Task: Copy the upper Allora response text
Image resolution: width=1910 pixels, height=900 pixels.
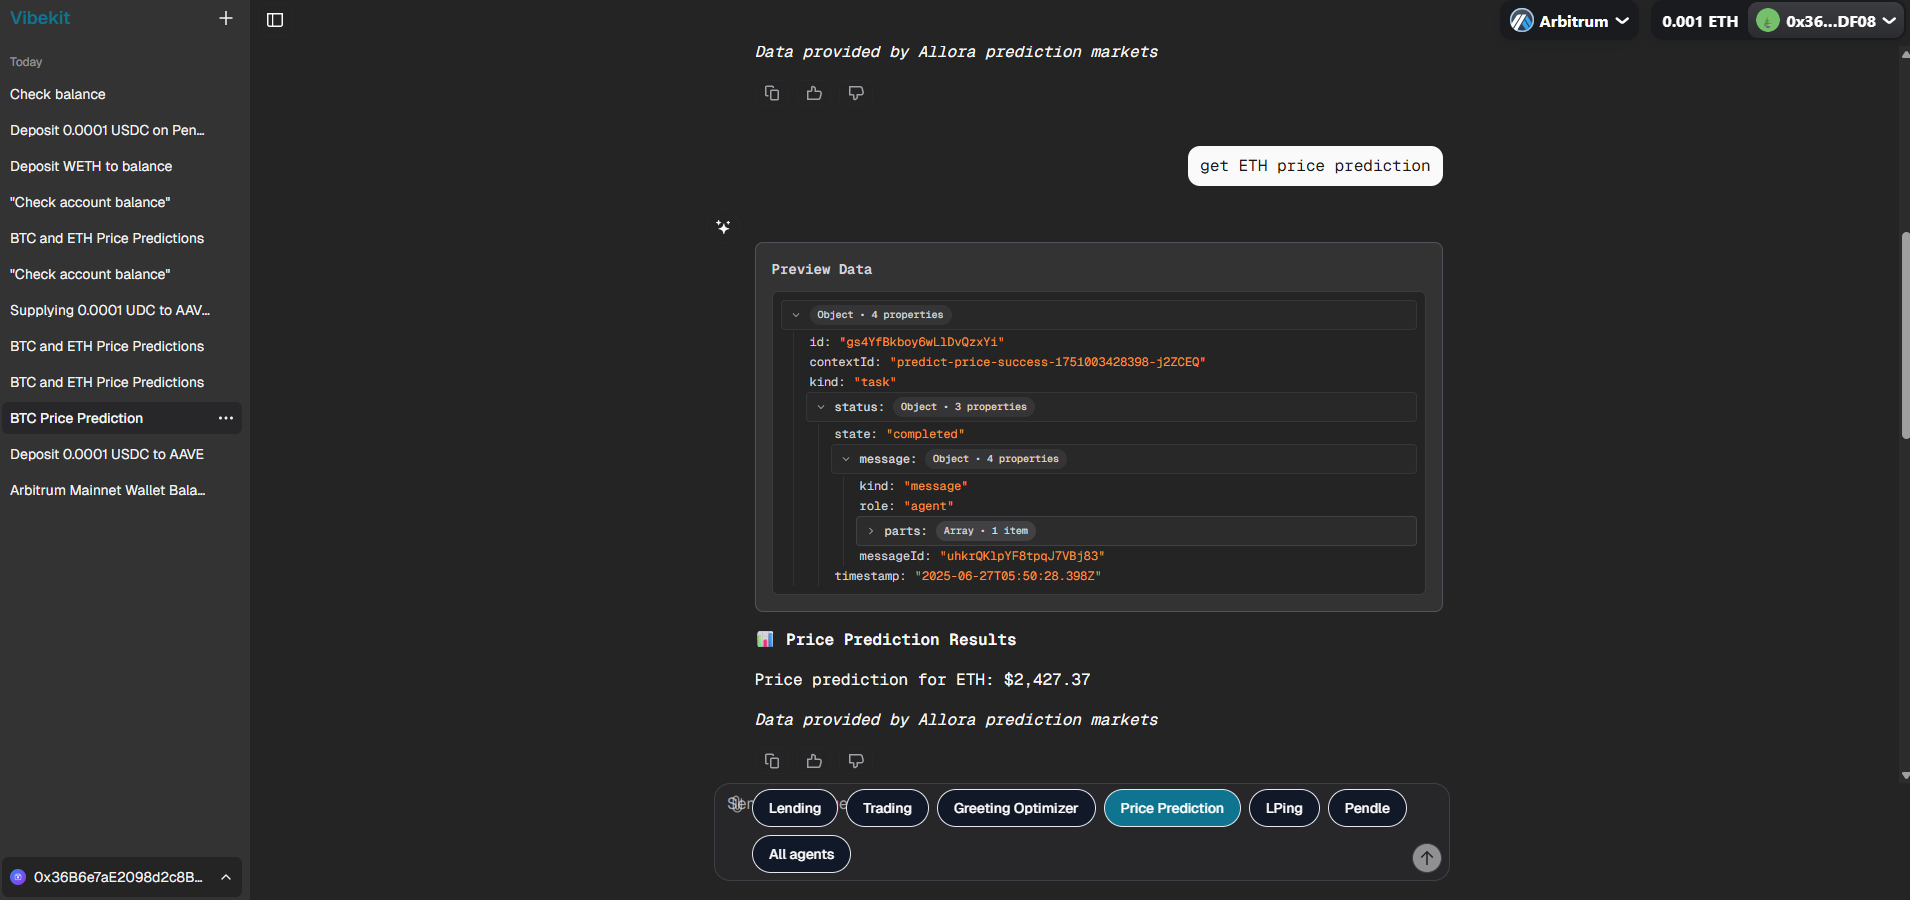Action: coord(772,93)
